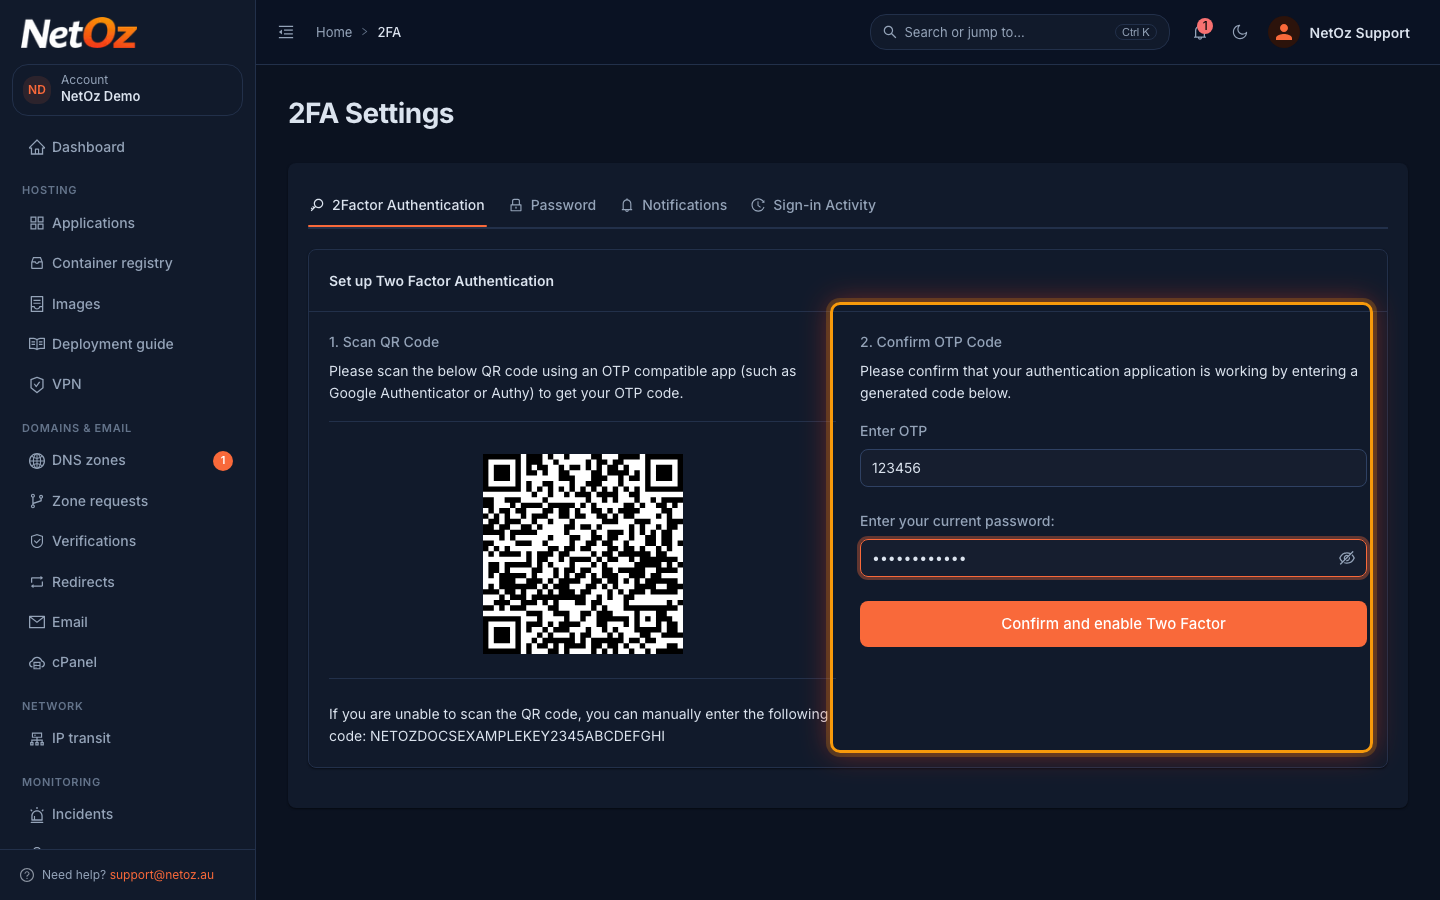Click the 2FA QR code image
This screenshot has height=900, width=1440.
[583, 554]
